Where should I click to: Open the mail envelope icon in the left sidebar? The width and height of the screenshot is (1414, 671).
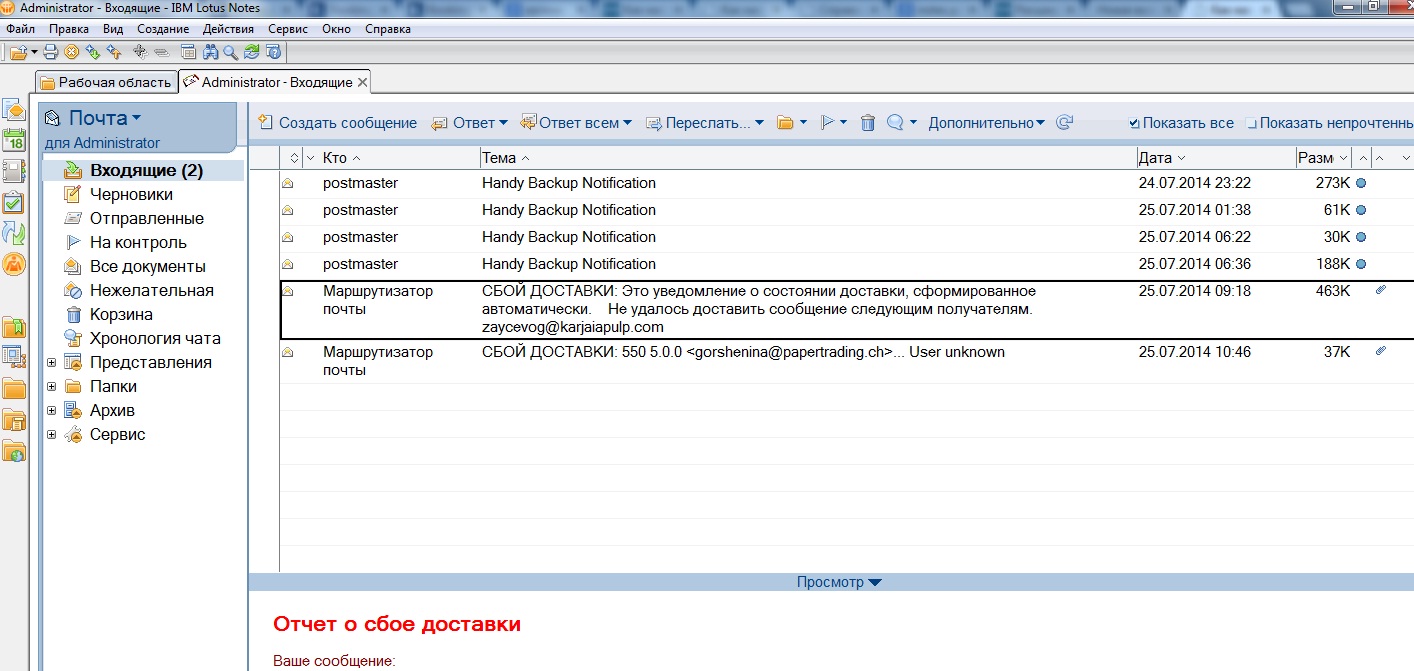(x=14, y=109)
